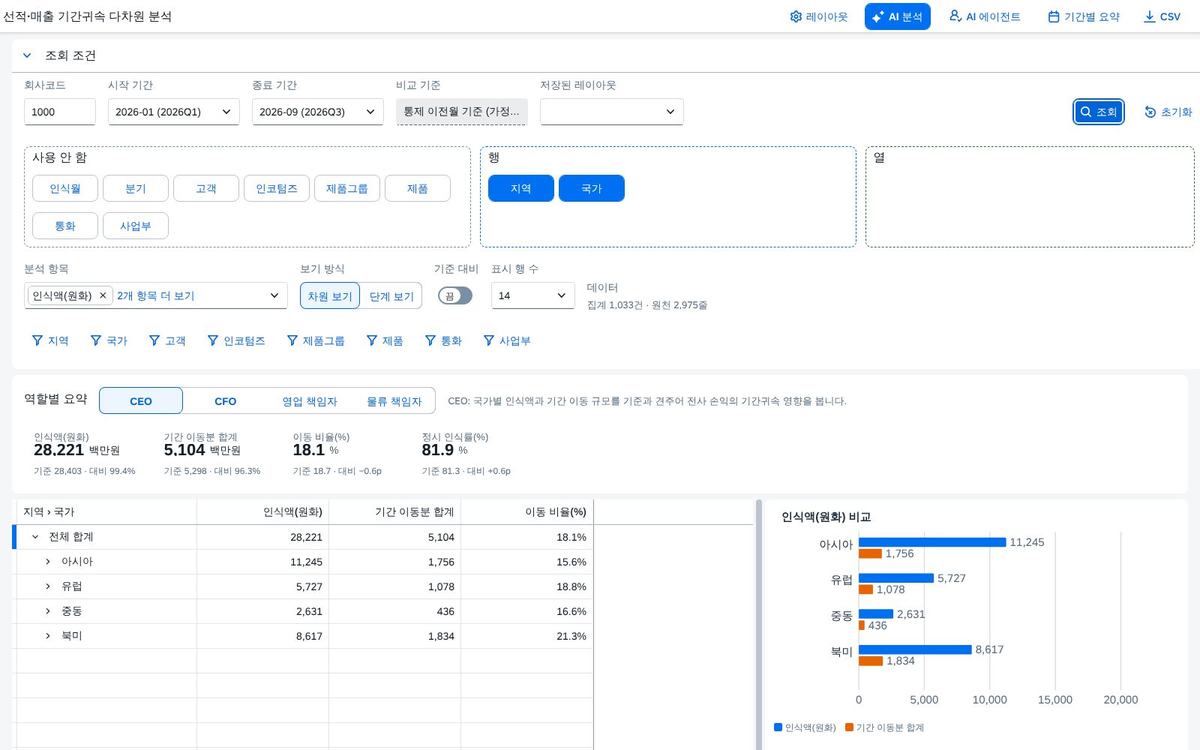Screen dimensions: 1200x750
Task: Reset conditions with 초기화
Action: (1168, 112)
